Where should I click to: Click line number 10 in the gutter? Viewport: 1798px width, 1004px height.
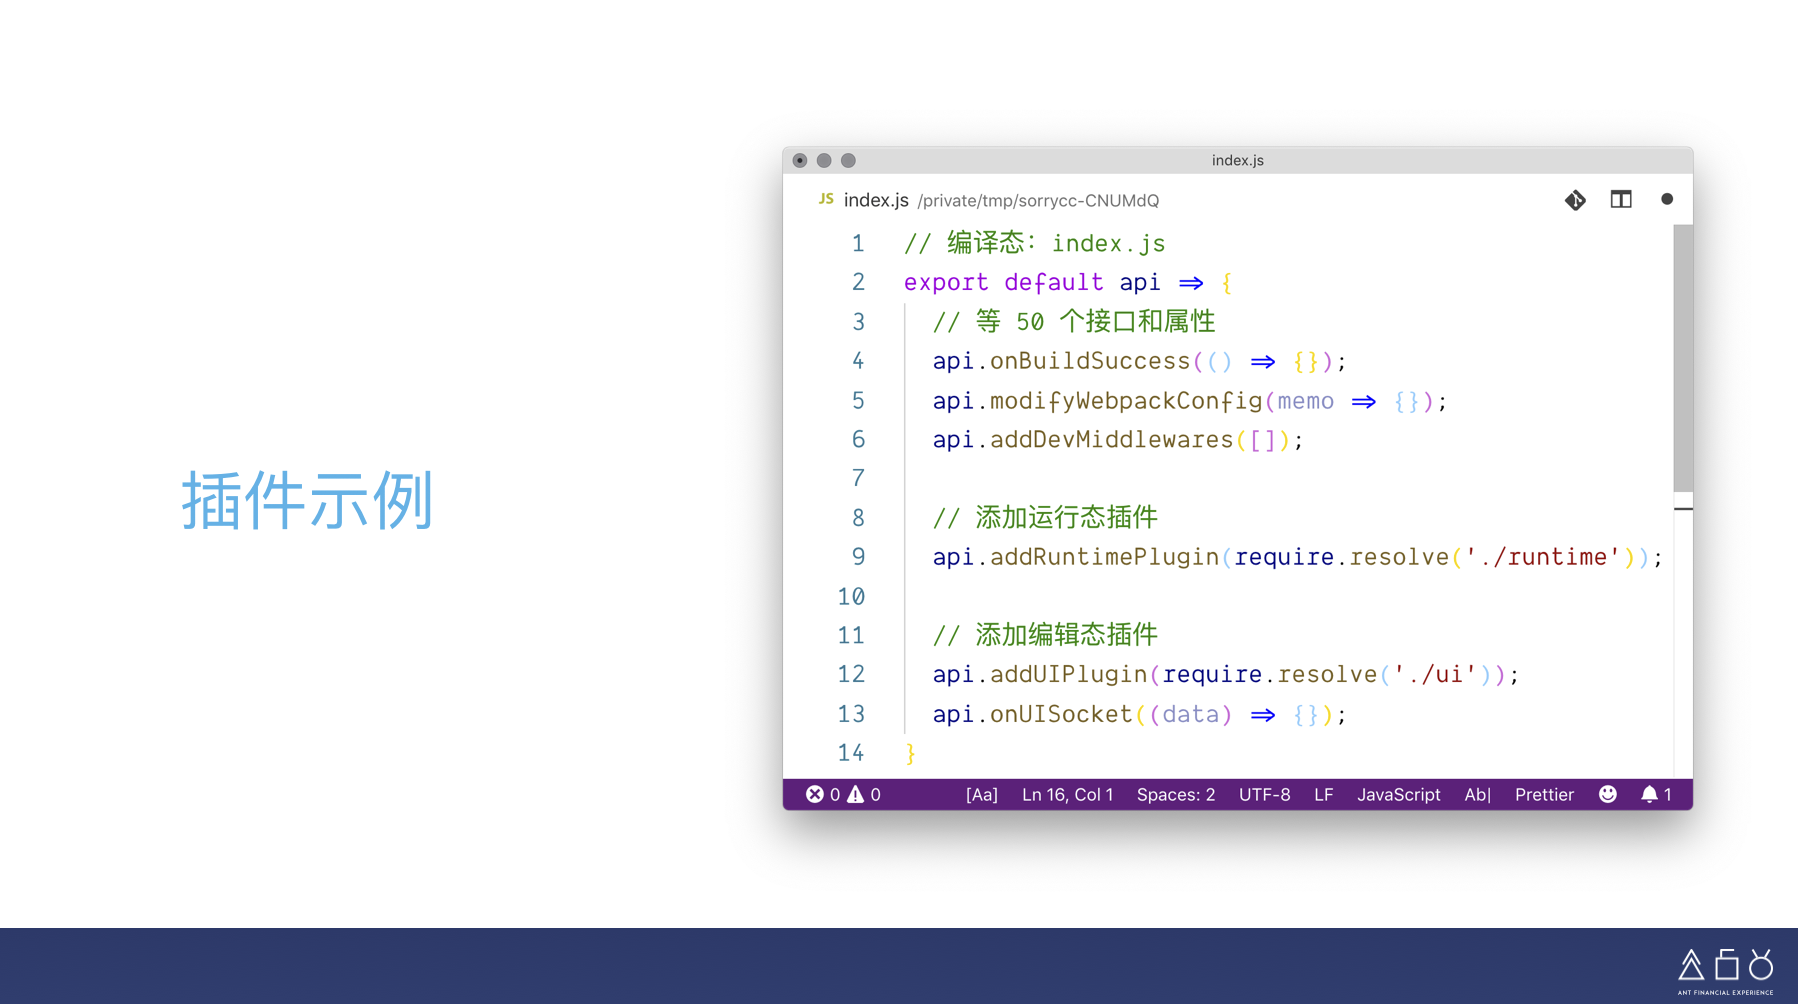coord(851,596)
